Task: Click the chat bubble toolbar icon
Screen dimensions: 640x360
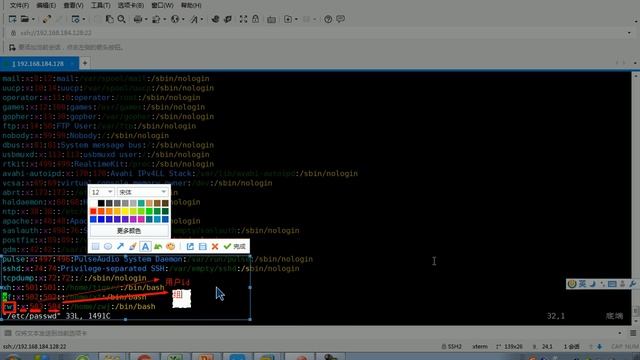Action: pos(340,19)
